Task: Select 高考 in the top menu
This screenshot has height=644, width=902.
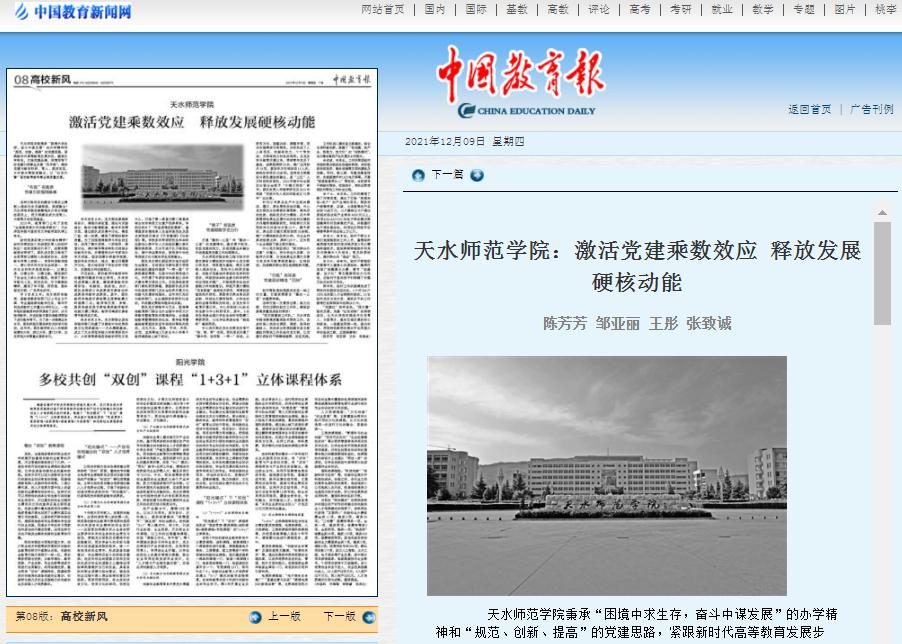Action: (640, 9)
